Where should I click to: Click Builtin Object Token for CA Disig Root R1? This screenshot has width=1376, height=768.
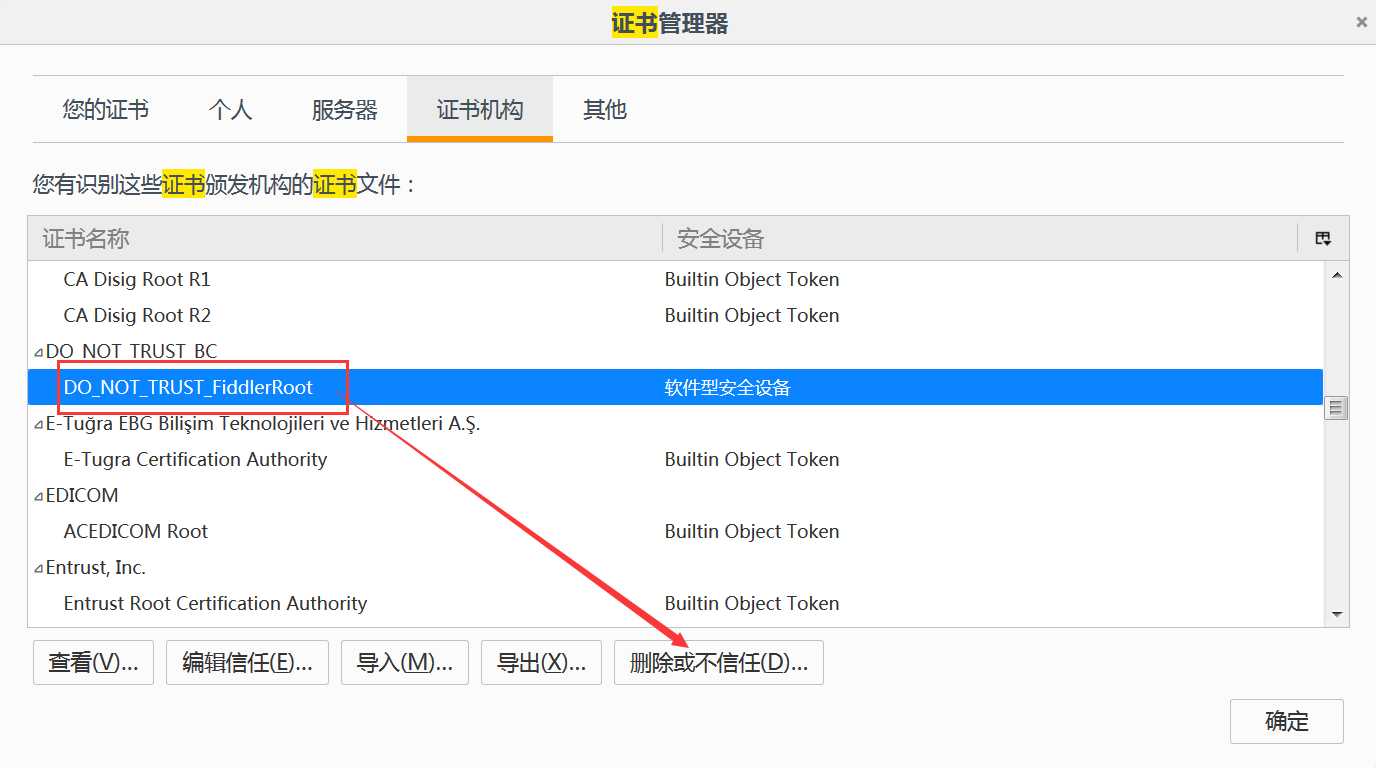pos(752,279)
